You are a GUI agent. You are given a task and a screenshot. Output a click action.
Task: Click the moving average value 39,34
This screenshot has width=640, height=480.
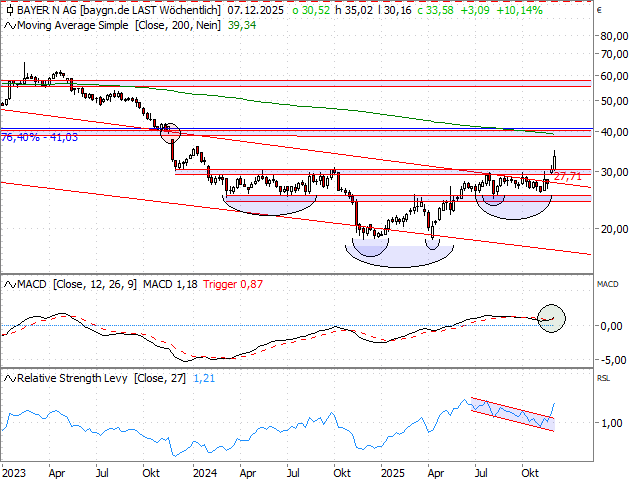242,25
